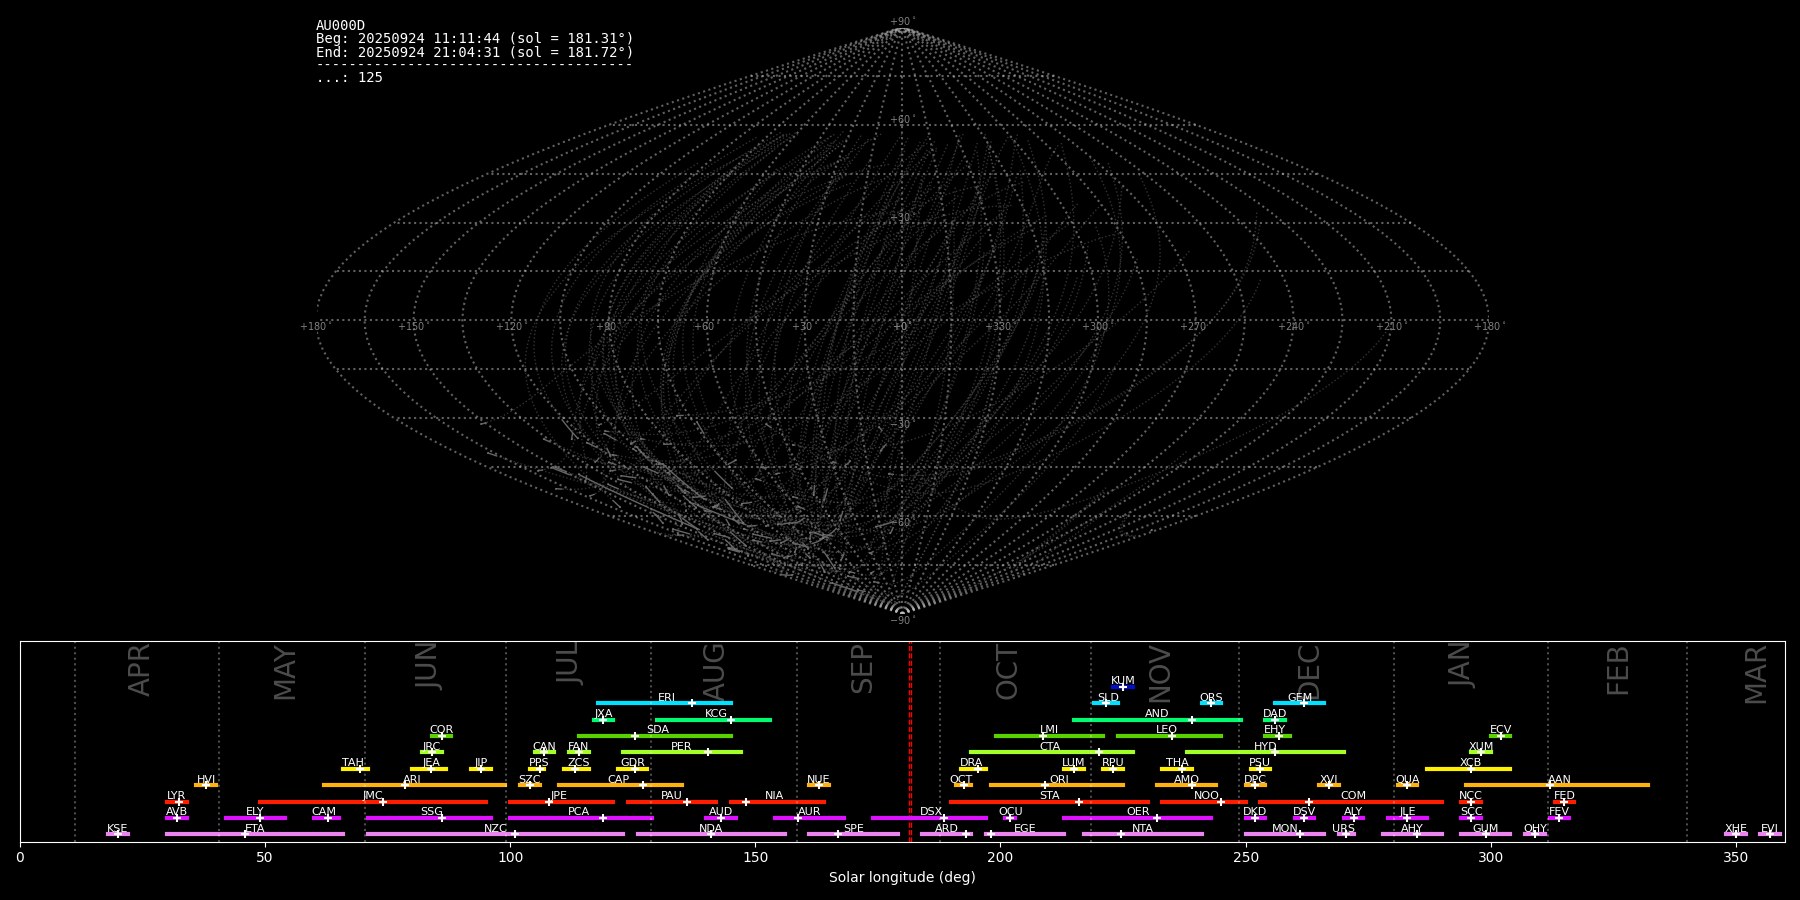1800x900 pixels.
Task: Click the EVI shower label
Action: point(1769,829)
